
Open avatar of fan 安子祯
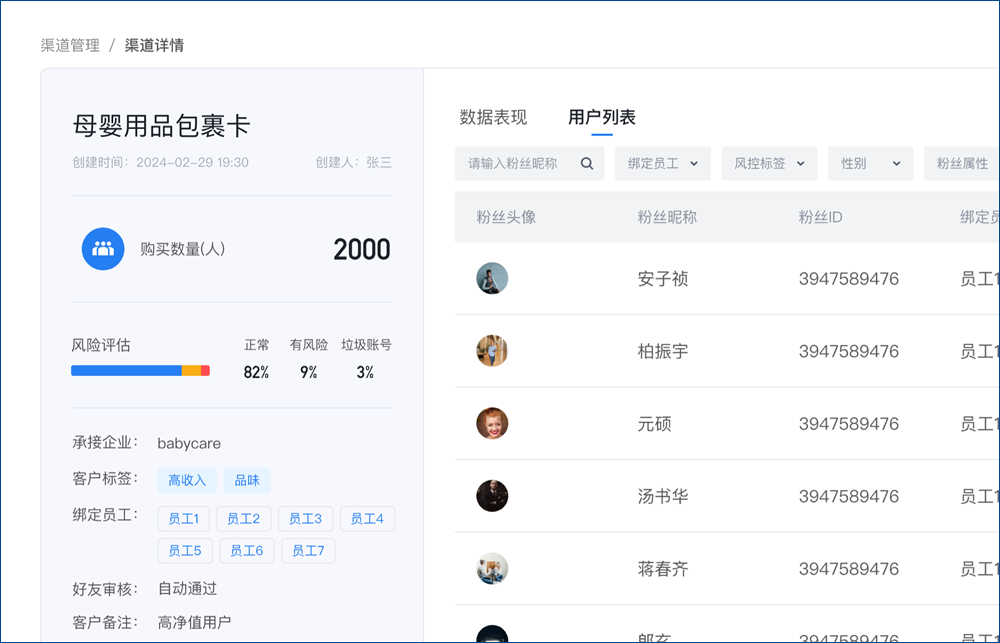click(492, 278)
